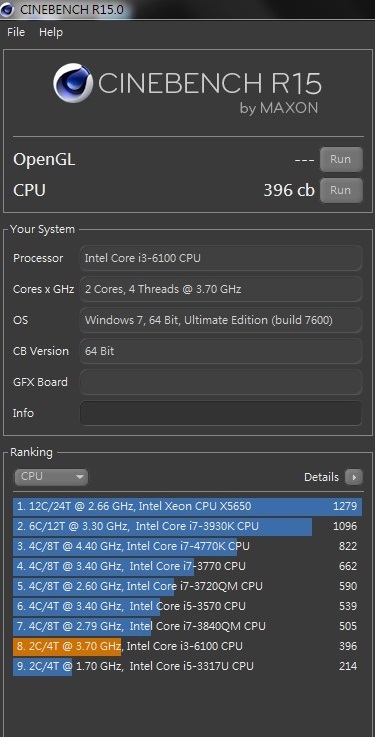
Task: Click the Processor field with i3-6100
Action: (221, 258)
